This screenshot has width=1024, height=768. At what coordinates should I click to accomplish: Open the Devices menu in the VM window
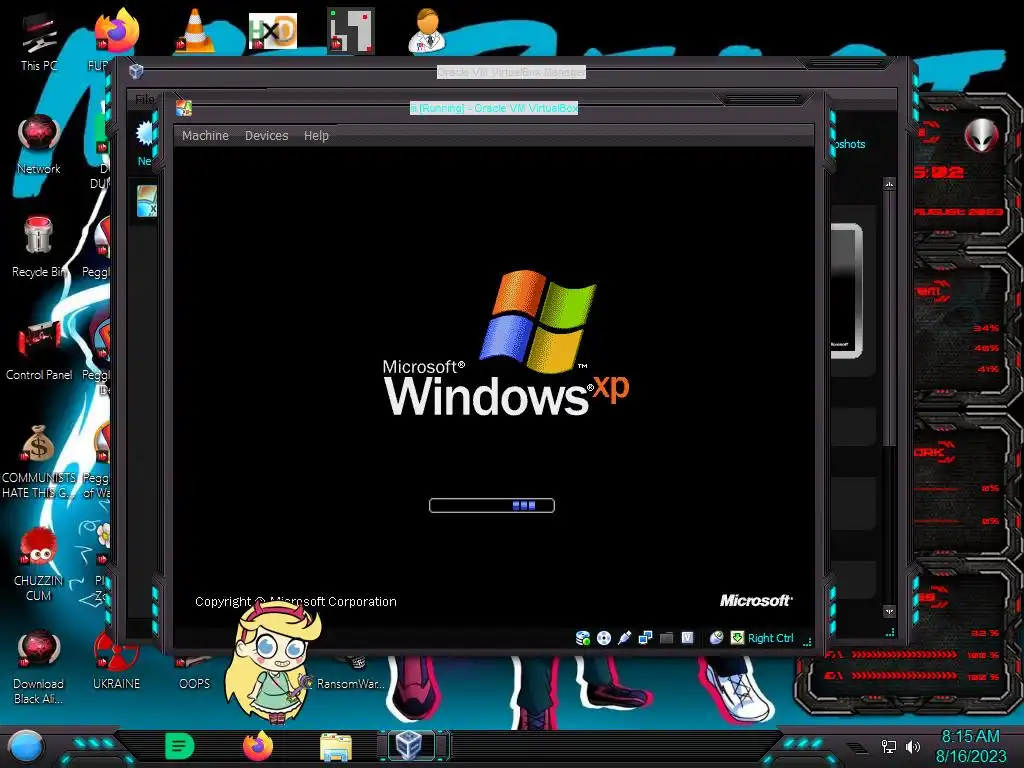pos(266,136)
